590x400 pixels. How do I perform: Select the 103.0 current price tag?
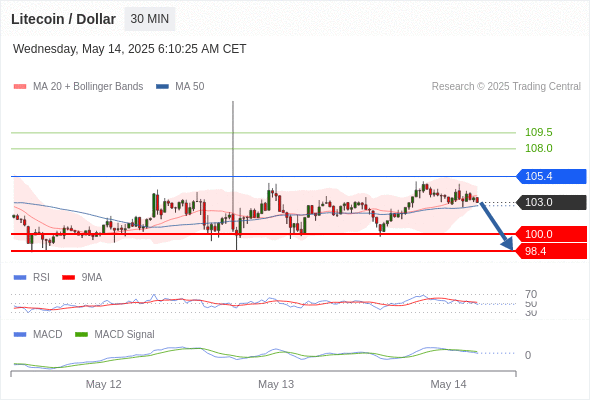[x=551, y=202]
